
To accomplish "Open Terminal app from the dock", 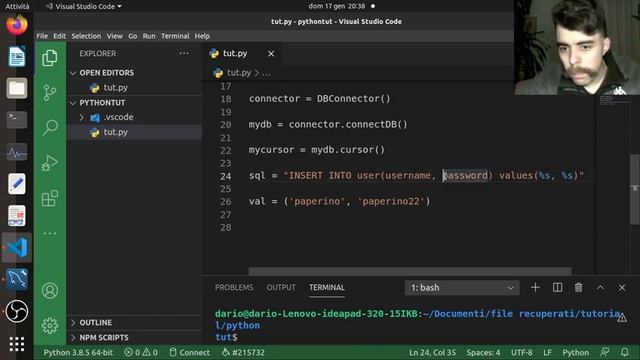I will point(17,120).
